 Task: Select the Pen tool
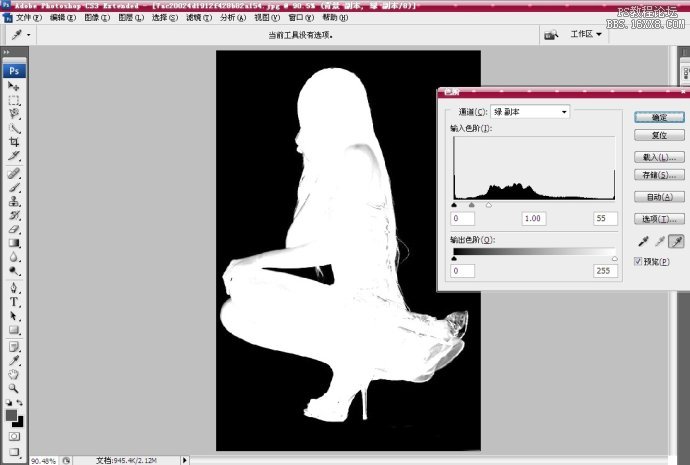coord(14,288)
